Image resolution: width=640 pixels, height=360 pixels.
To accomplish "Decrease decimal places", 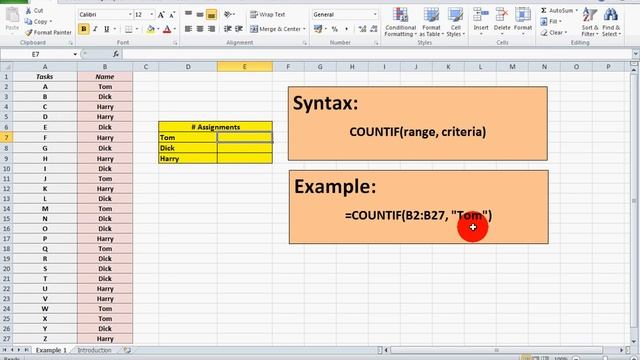I will tap(373, 29).
